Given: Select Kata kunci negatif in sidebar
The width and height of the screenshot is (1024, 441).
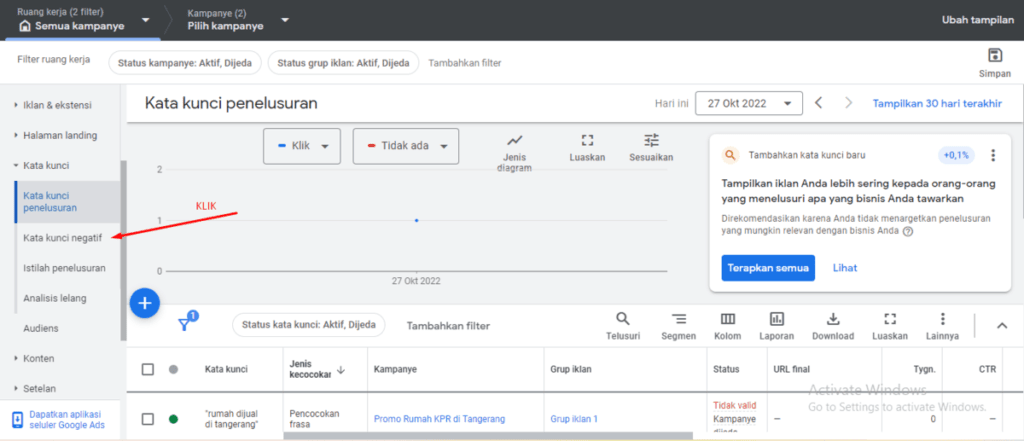Looking at the screenshot, I should pyautogui.click(x=62, y=238).
